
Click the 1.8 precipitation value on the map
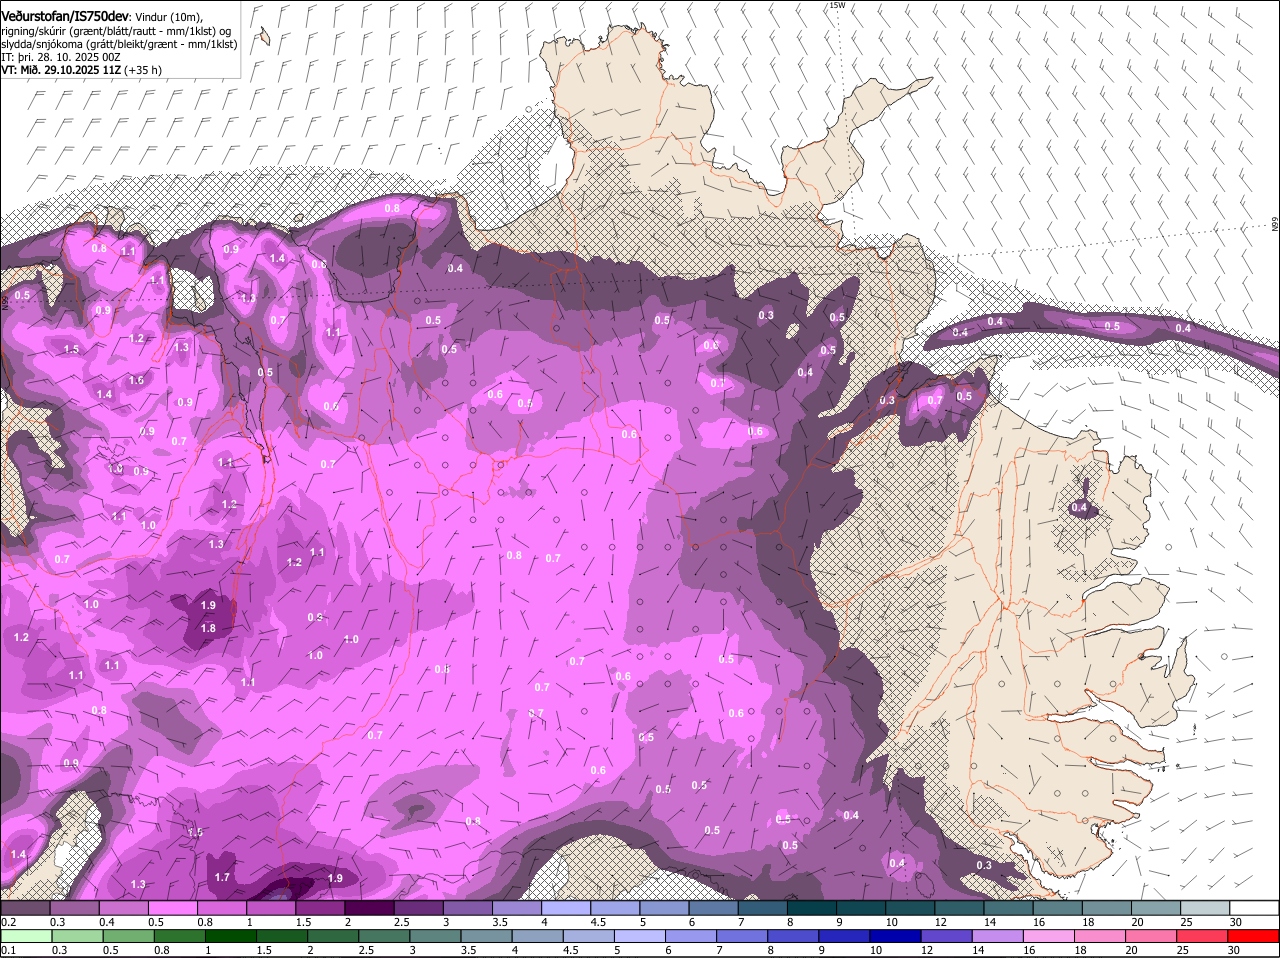point(208,628)
